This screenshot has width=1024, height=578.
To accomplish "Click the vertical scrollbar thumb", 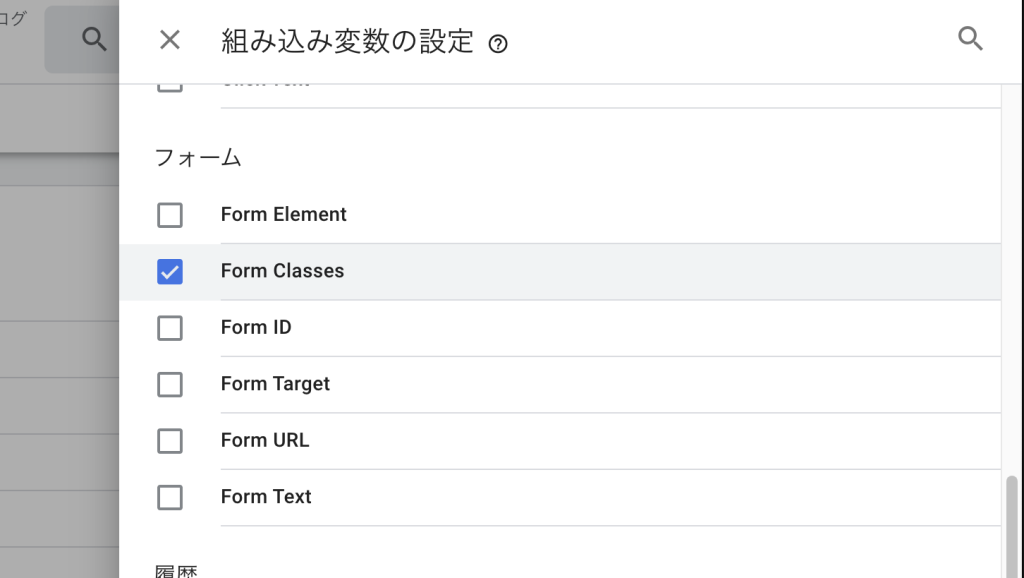I will (x=1012, y=526).
